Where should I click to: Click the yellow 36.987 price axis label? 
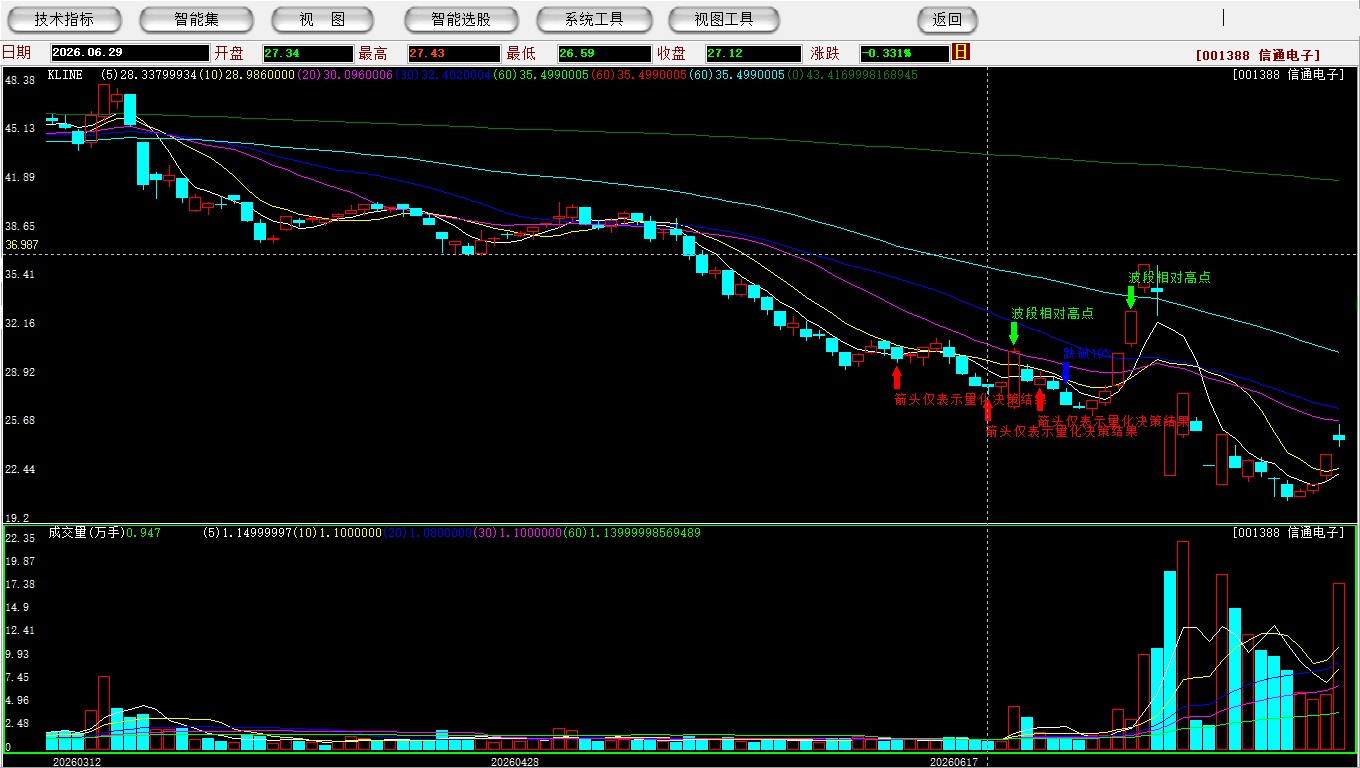[21, 245]
